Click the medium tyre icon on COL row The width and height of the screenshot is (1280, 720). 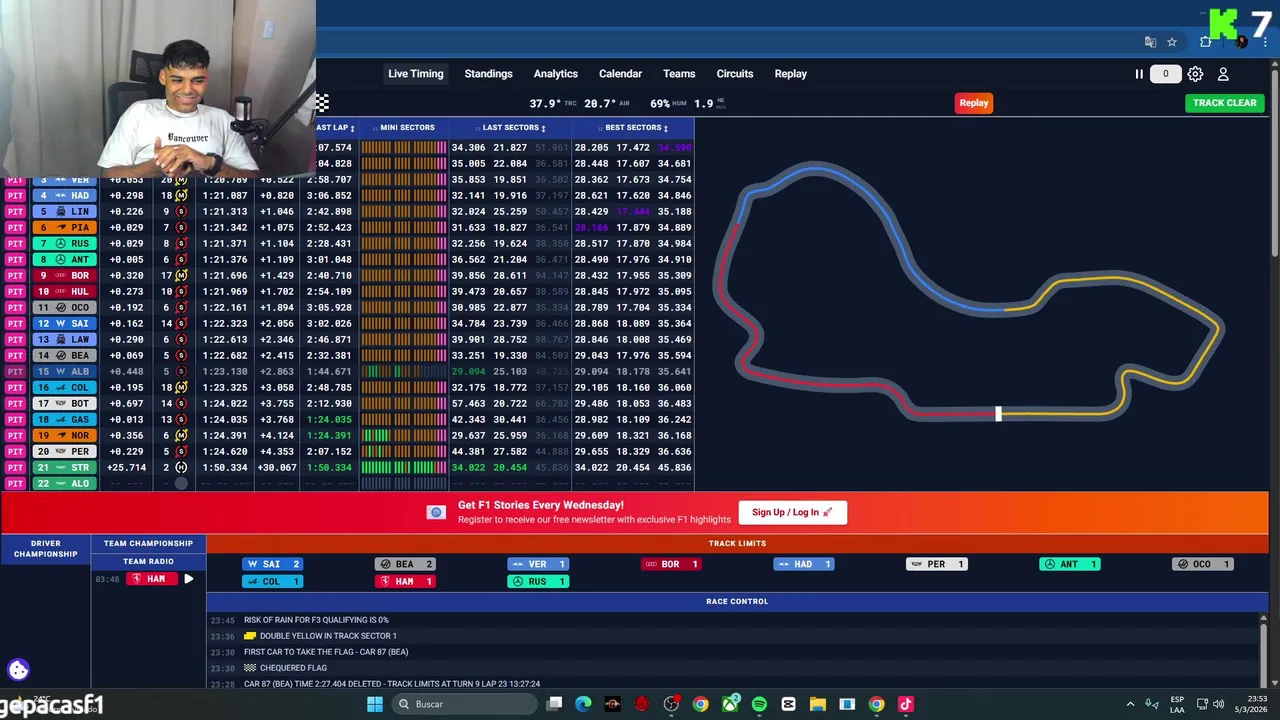pos(181,388)
